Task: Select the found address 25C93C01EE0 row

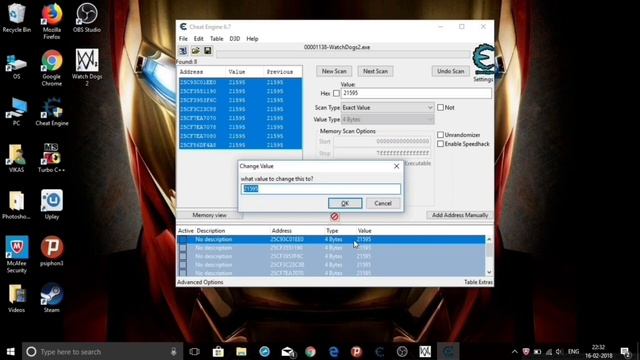Action: 240,82
